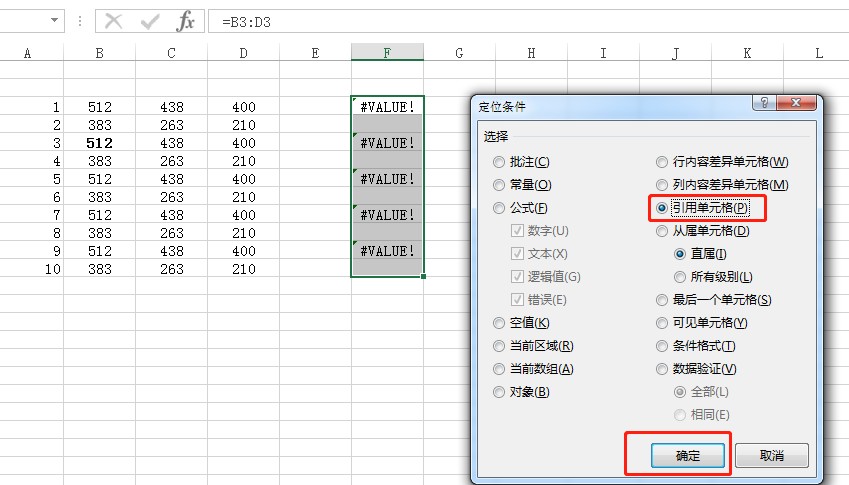Cancel the formula entry with X icon
This screenshot has width=849, height=485.
coord(114,22)
